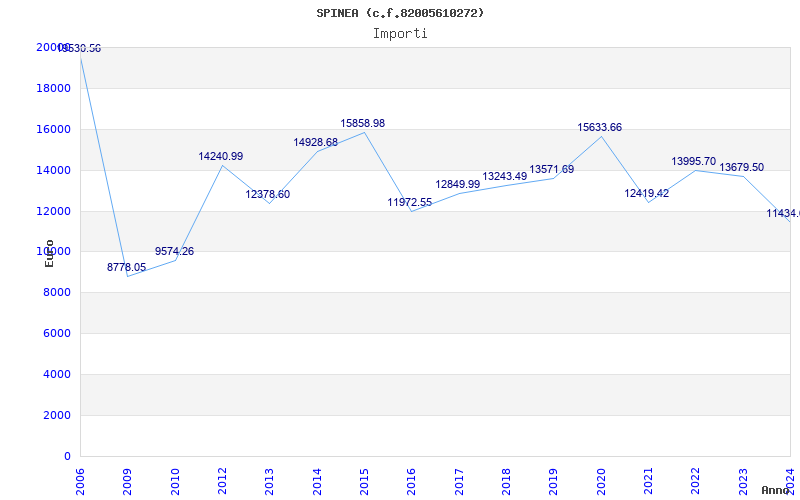Click the peak value 15858.98
Screen dimensions: 800x500
pos(363,123)
